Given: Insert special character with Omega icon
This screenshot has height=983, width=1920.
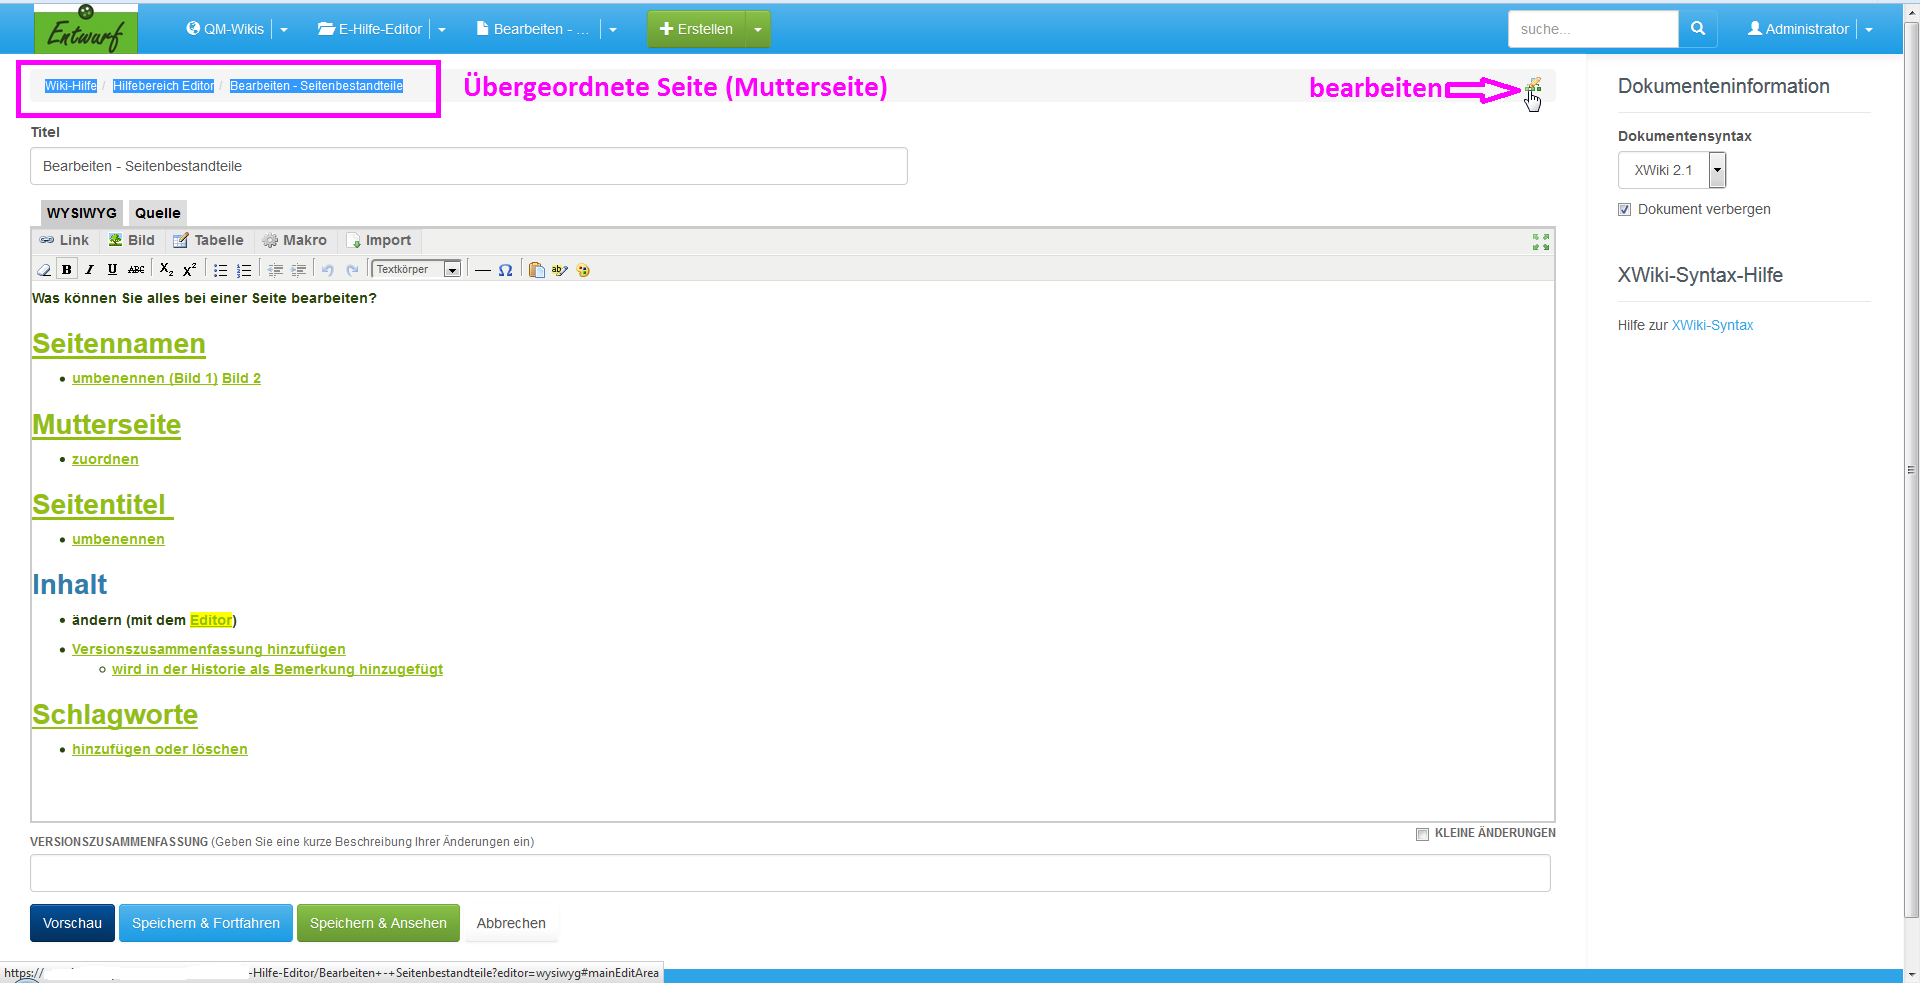Looking at the screenshot, I should tap(505, 270).
